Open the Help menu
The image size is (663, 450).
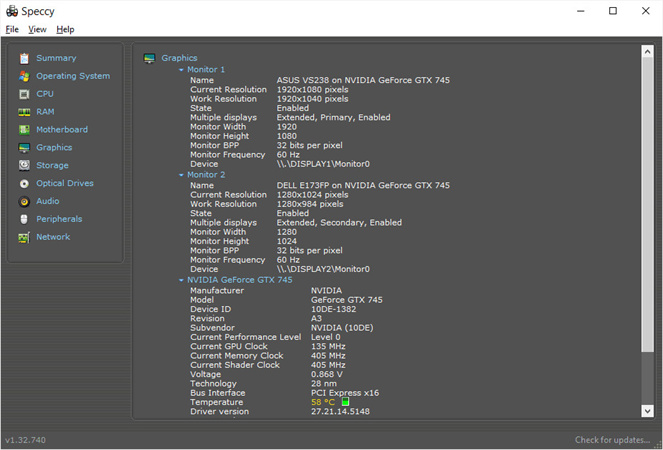click(65, 30)
